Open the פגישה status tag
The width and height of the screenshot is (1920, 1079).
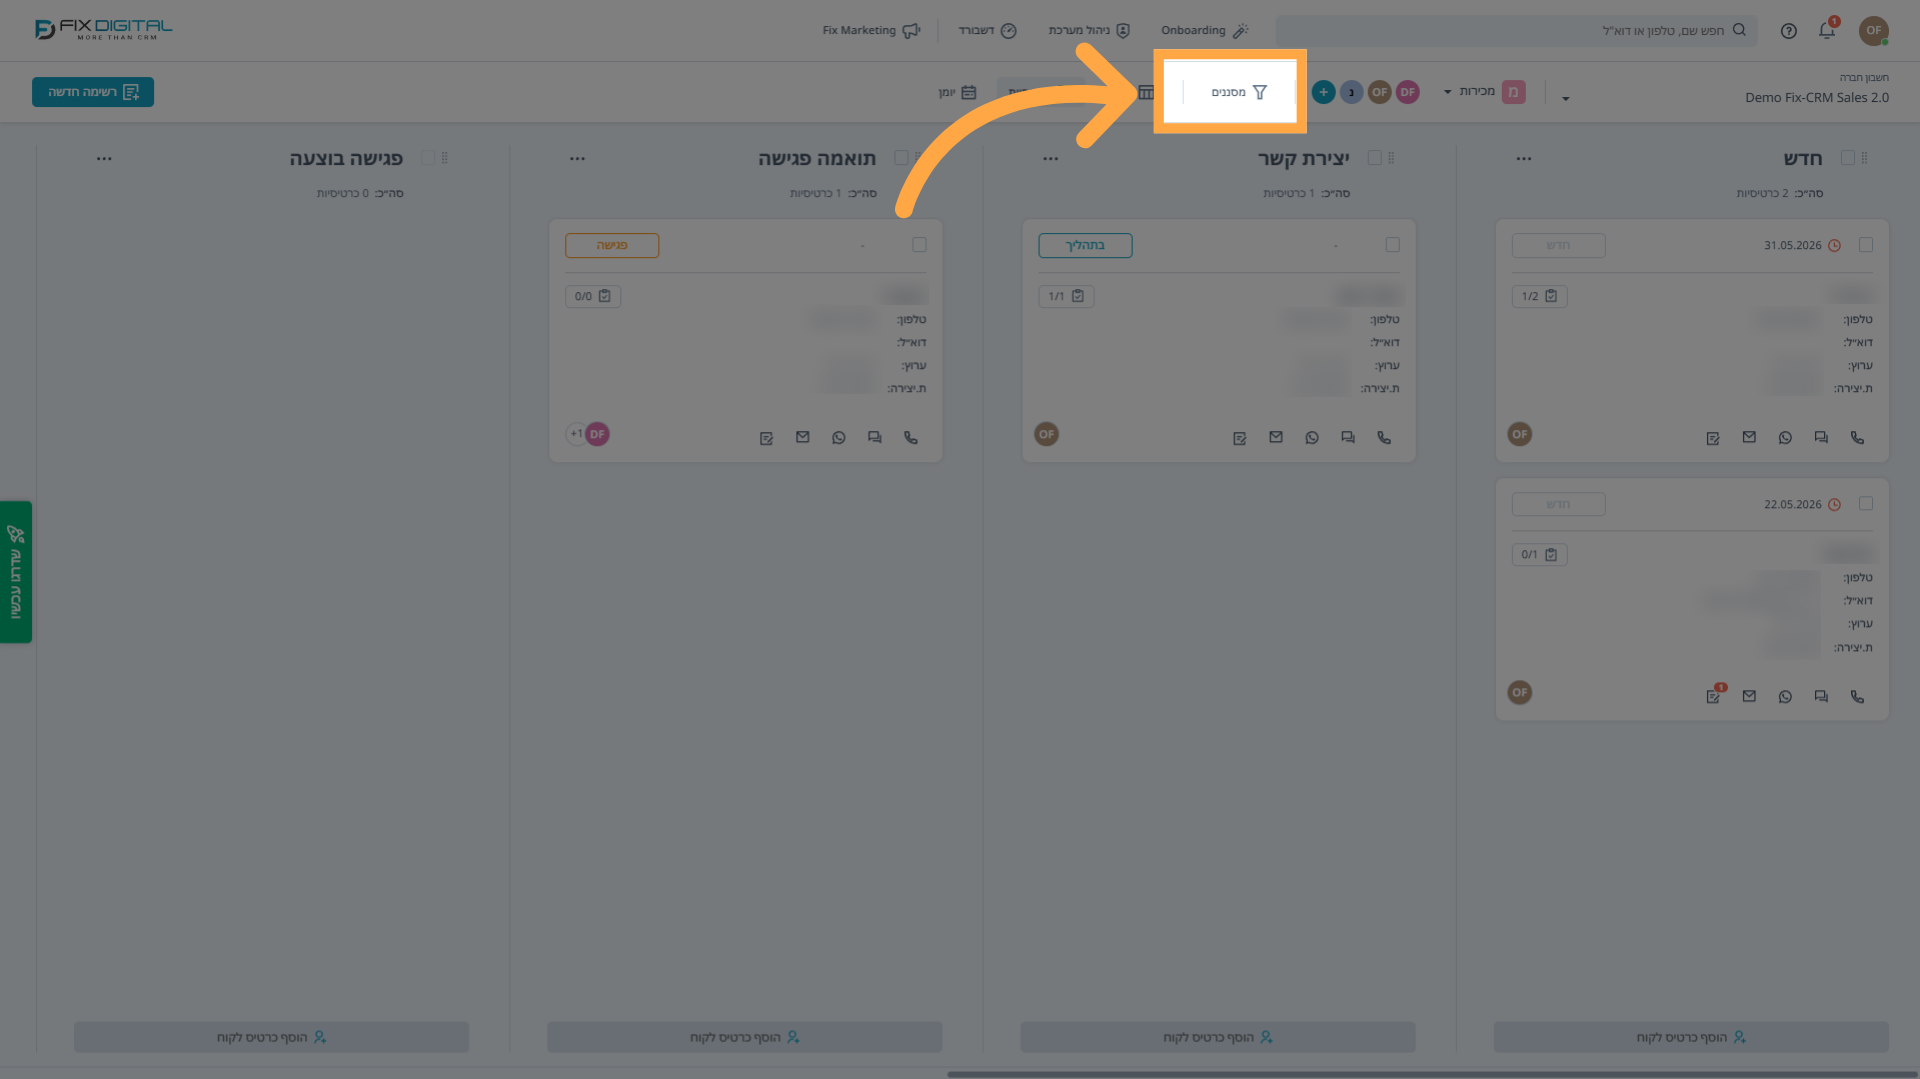612,245
